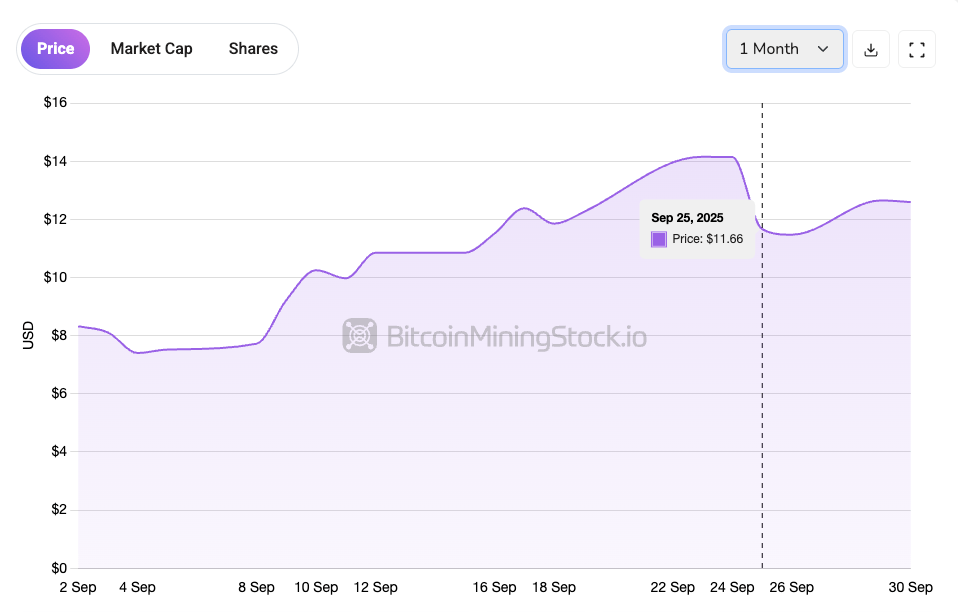
Task: Click the BitcoinMiningStock.io watermark text
Action: pos(516,337)
